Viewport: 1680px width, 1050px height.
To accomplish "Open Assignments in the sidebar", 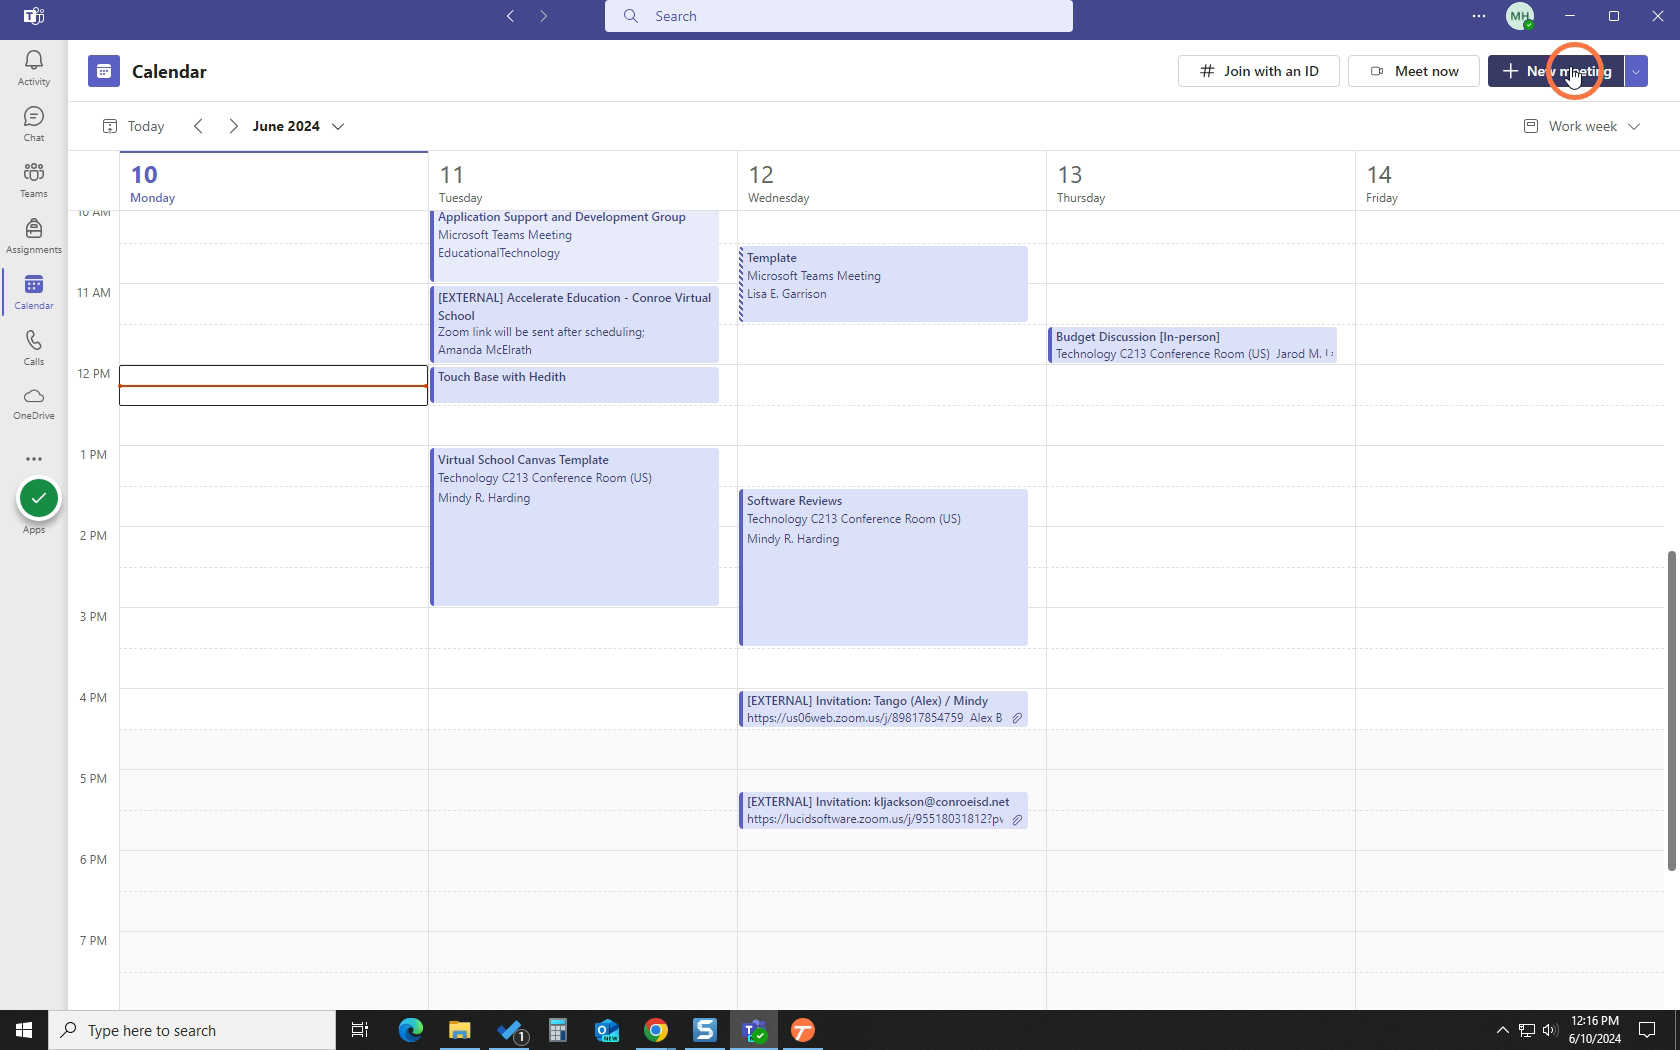I will (33, 236).
